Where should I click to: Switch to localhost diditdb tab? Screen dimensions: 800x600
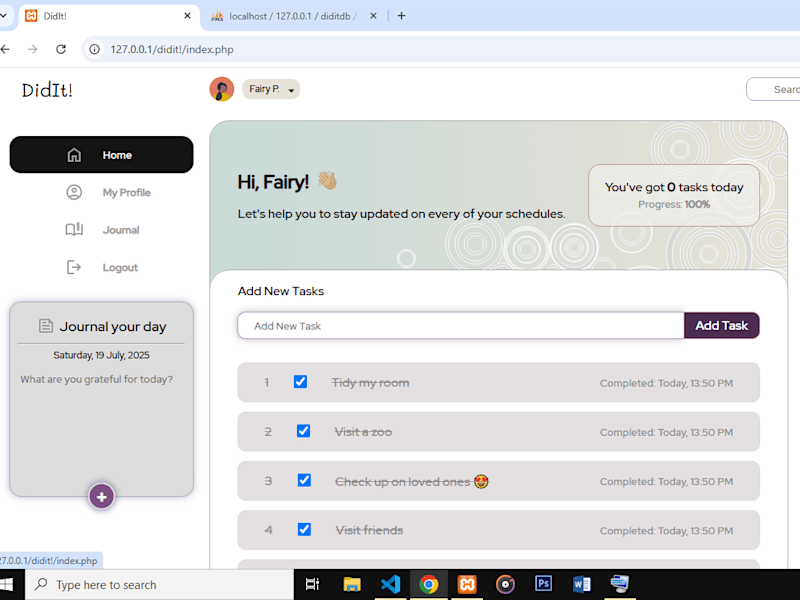293,16
